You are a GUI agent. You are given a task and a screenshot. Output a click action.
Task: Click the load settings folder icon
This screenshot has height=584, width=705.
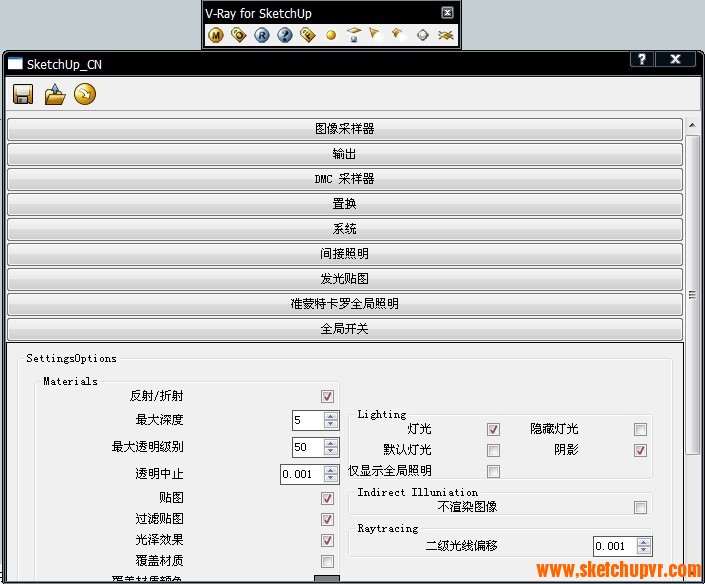pyautogui.click(x=54, y=94)
